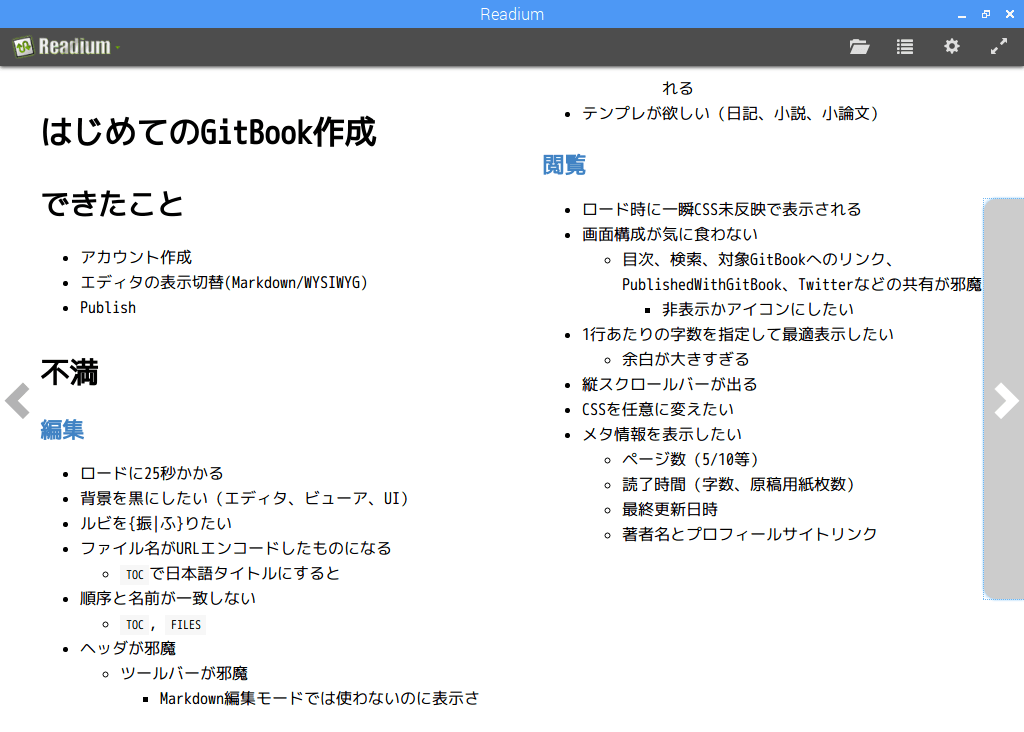Click テンプレが欲しい list item

tap(731, 114)
